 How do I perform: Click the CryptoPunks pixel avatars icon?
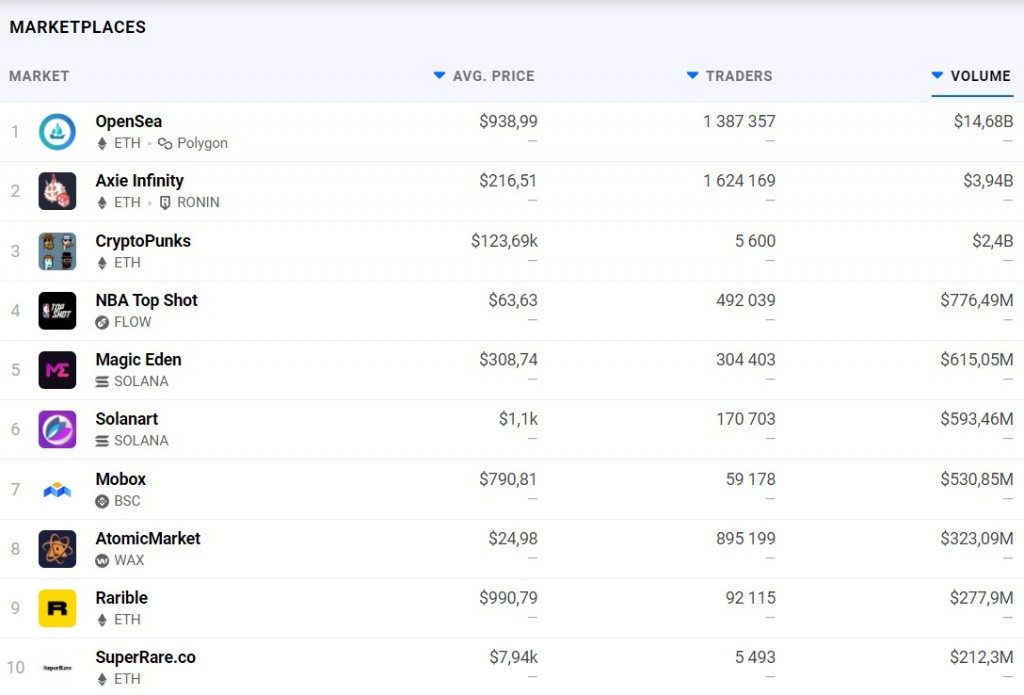[x=57, y=251]
